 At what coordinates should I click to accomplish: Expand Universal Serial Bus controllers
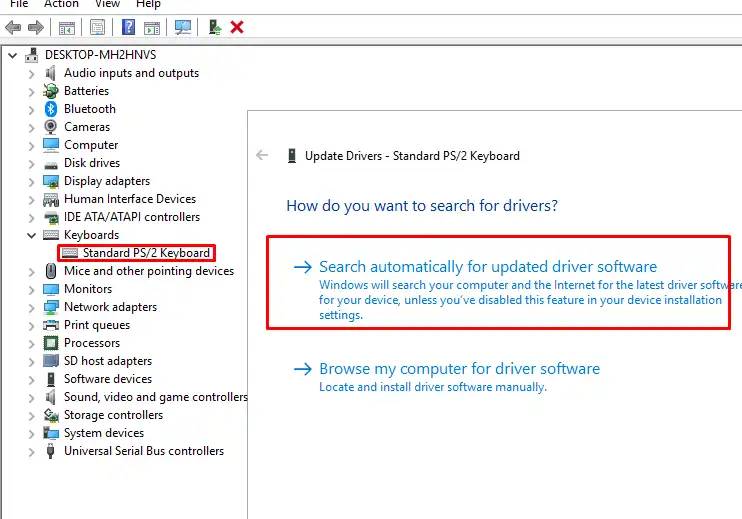31,451
